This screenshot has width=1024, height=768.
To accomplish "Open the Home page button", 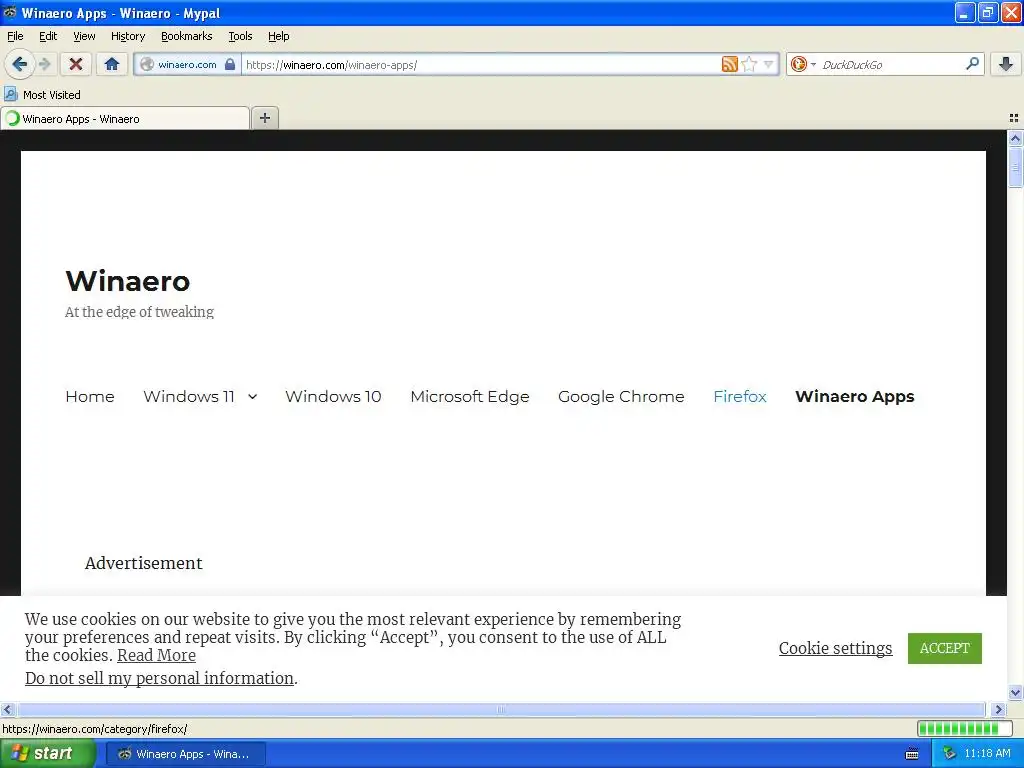I will [112, 64].
